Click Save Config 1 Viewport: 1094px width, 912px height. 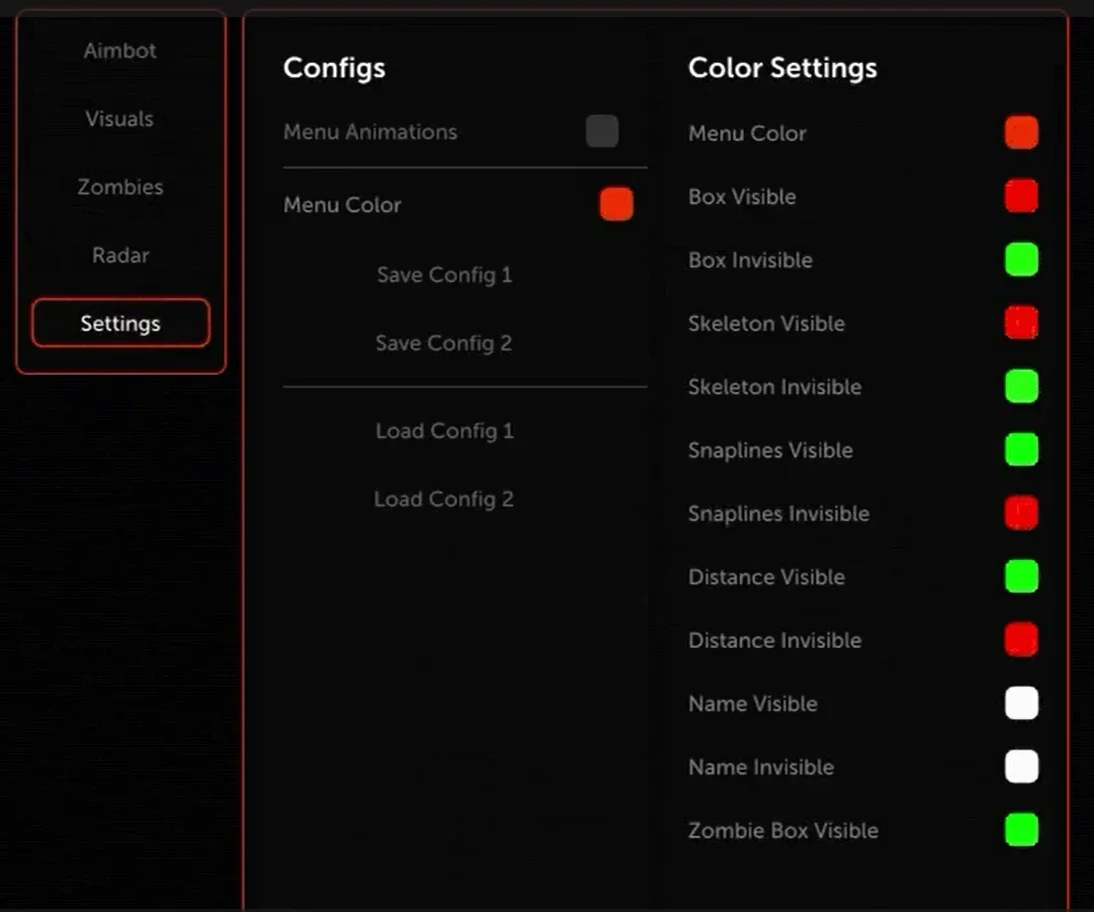pyautogui.click(x=444, y=275)
